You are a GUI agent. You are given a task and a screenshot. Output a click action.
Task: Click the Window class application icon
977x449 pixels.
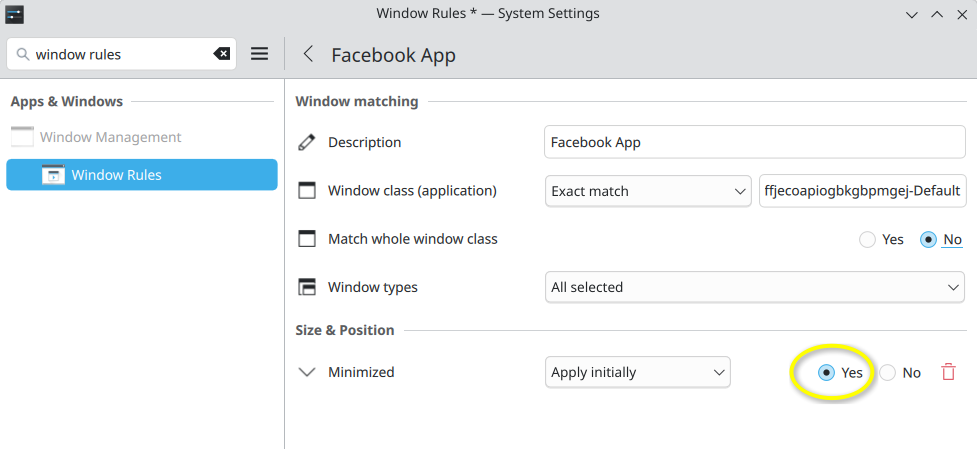[x=307, y=190]
